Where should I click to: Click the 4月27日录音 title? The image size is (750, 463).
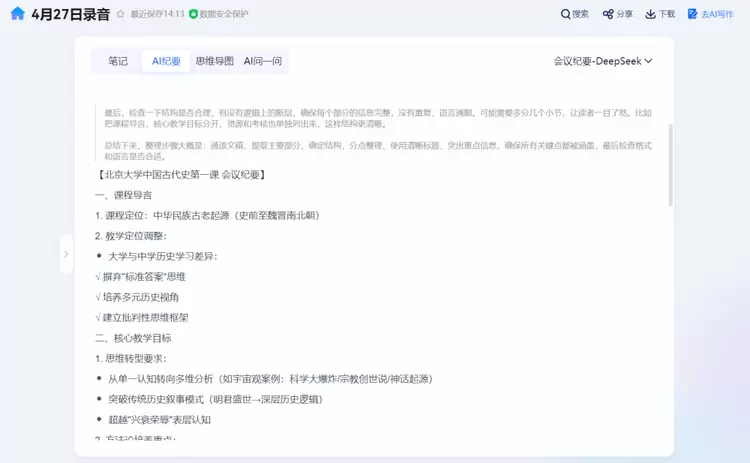pyautogui.click(x=70, y=15)
